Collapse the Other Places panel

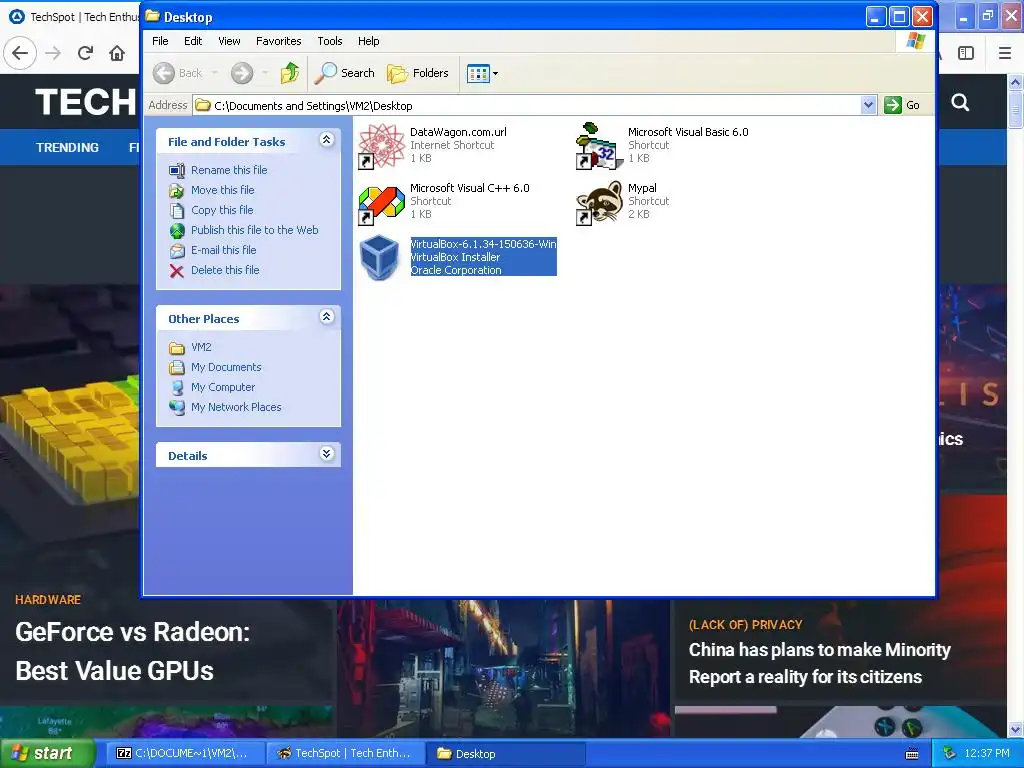tap(327, 317)
